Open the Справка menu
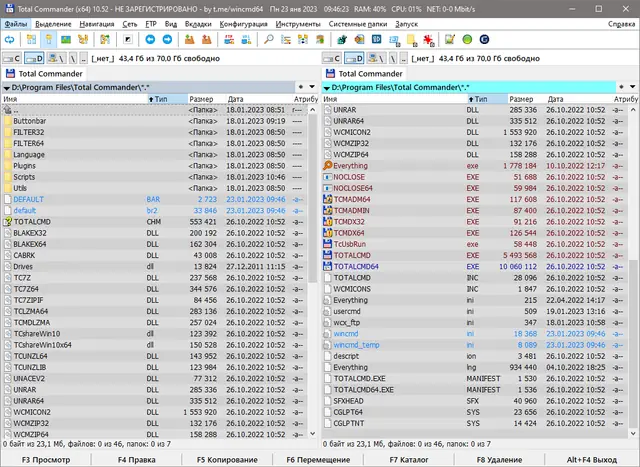Viewport: 640px width, 467px height. pos(621,24)
